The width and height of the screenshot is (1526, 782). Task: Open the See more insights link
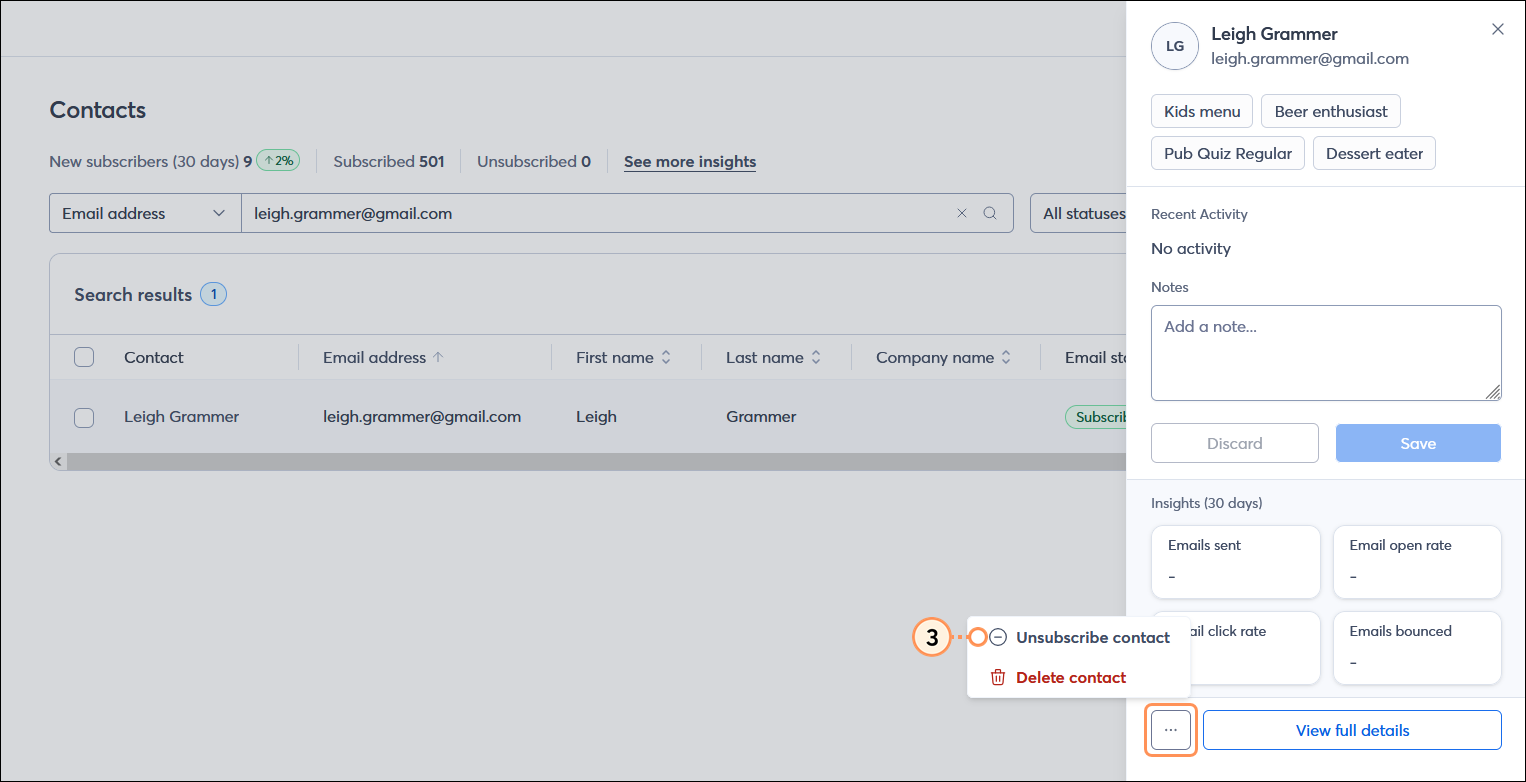coord(690,161)
